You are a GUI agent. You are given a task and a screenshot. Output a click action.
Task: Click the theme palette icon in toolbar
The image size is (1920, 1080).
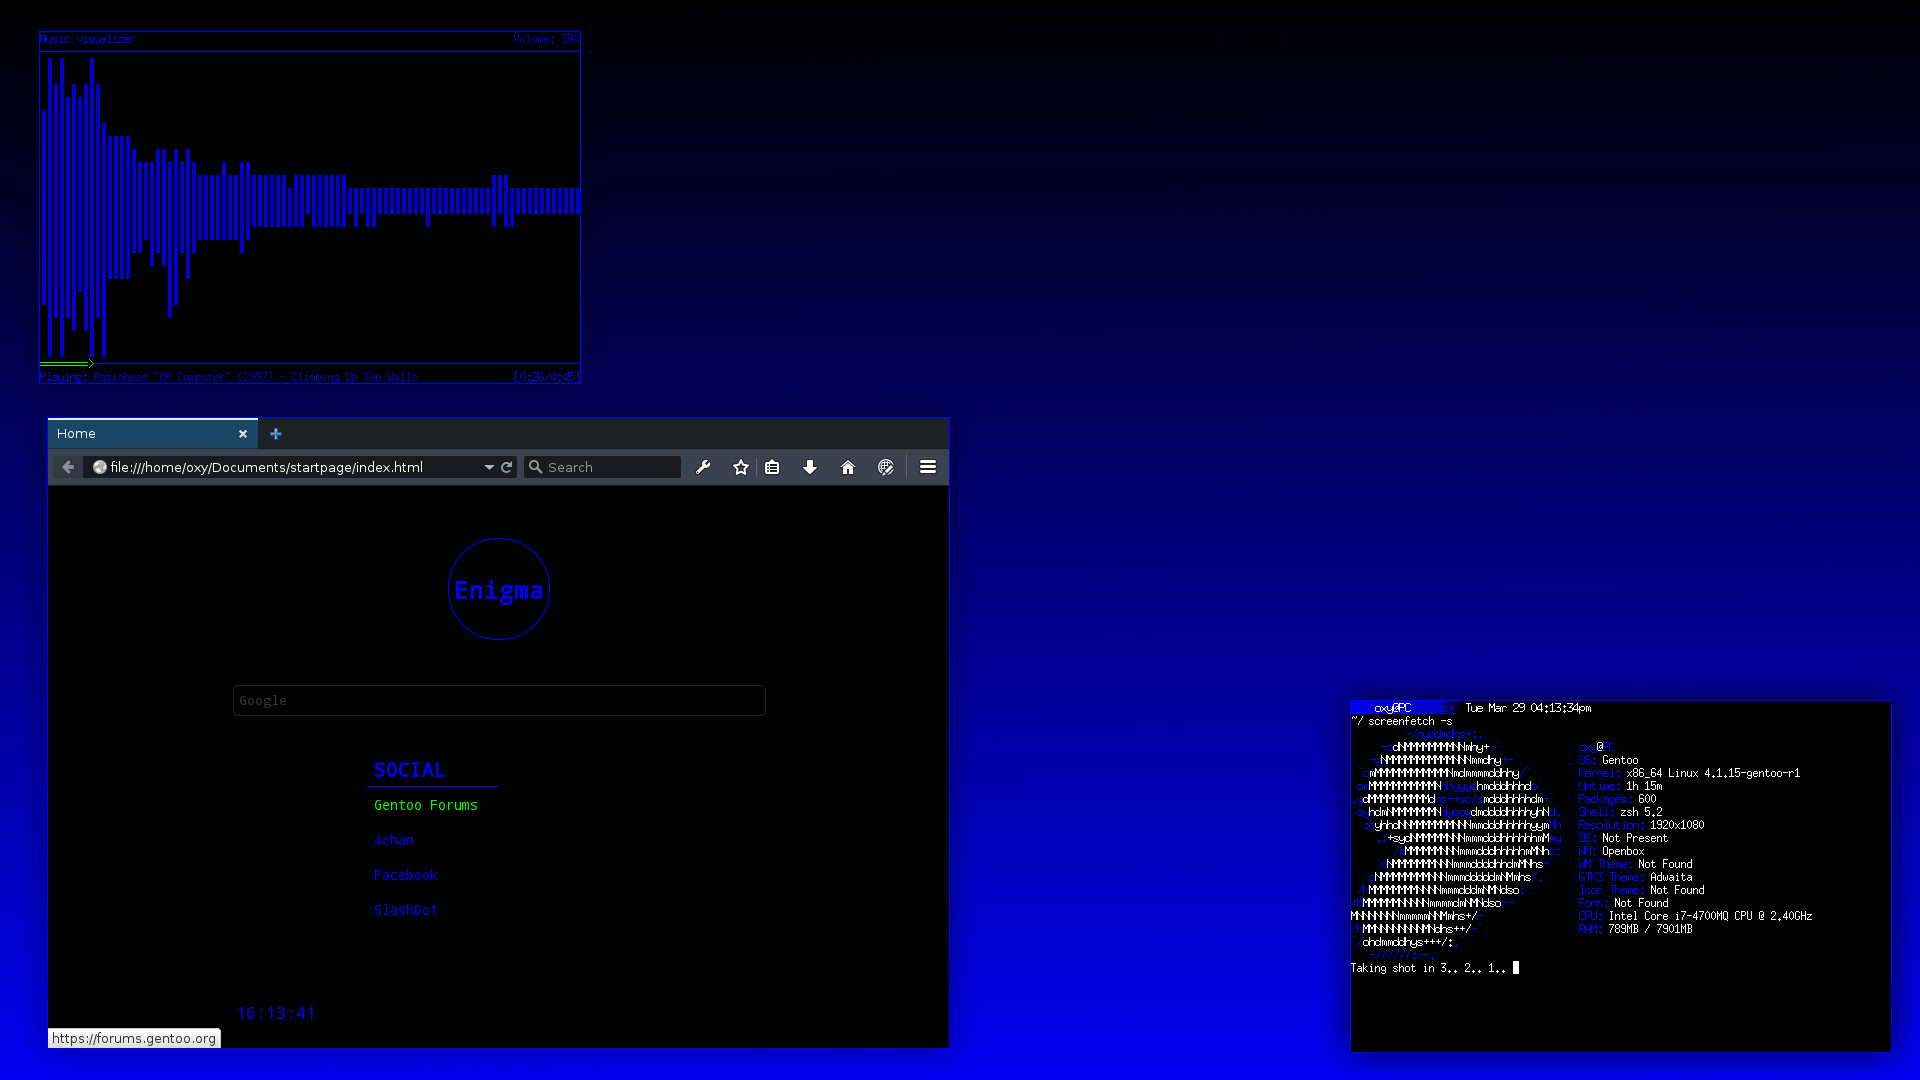(886, 467)
